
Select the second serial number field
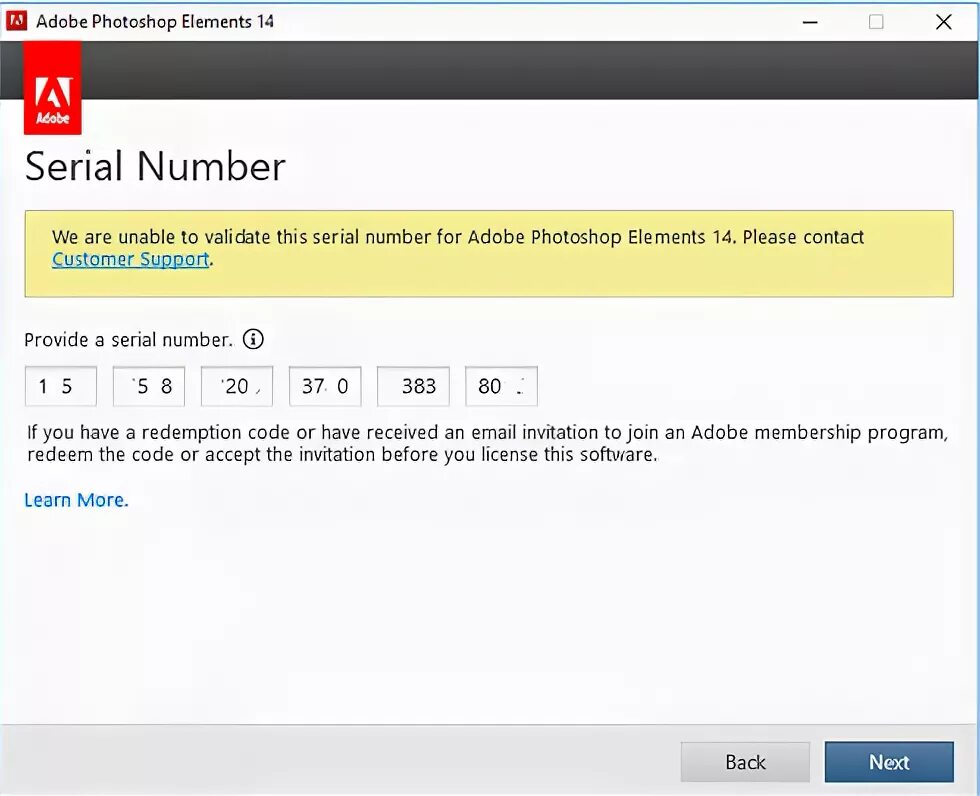(149, 386)
